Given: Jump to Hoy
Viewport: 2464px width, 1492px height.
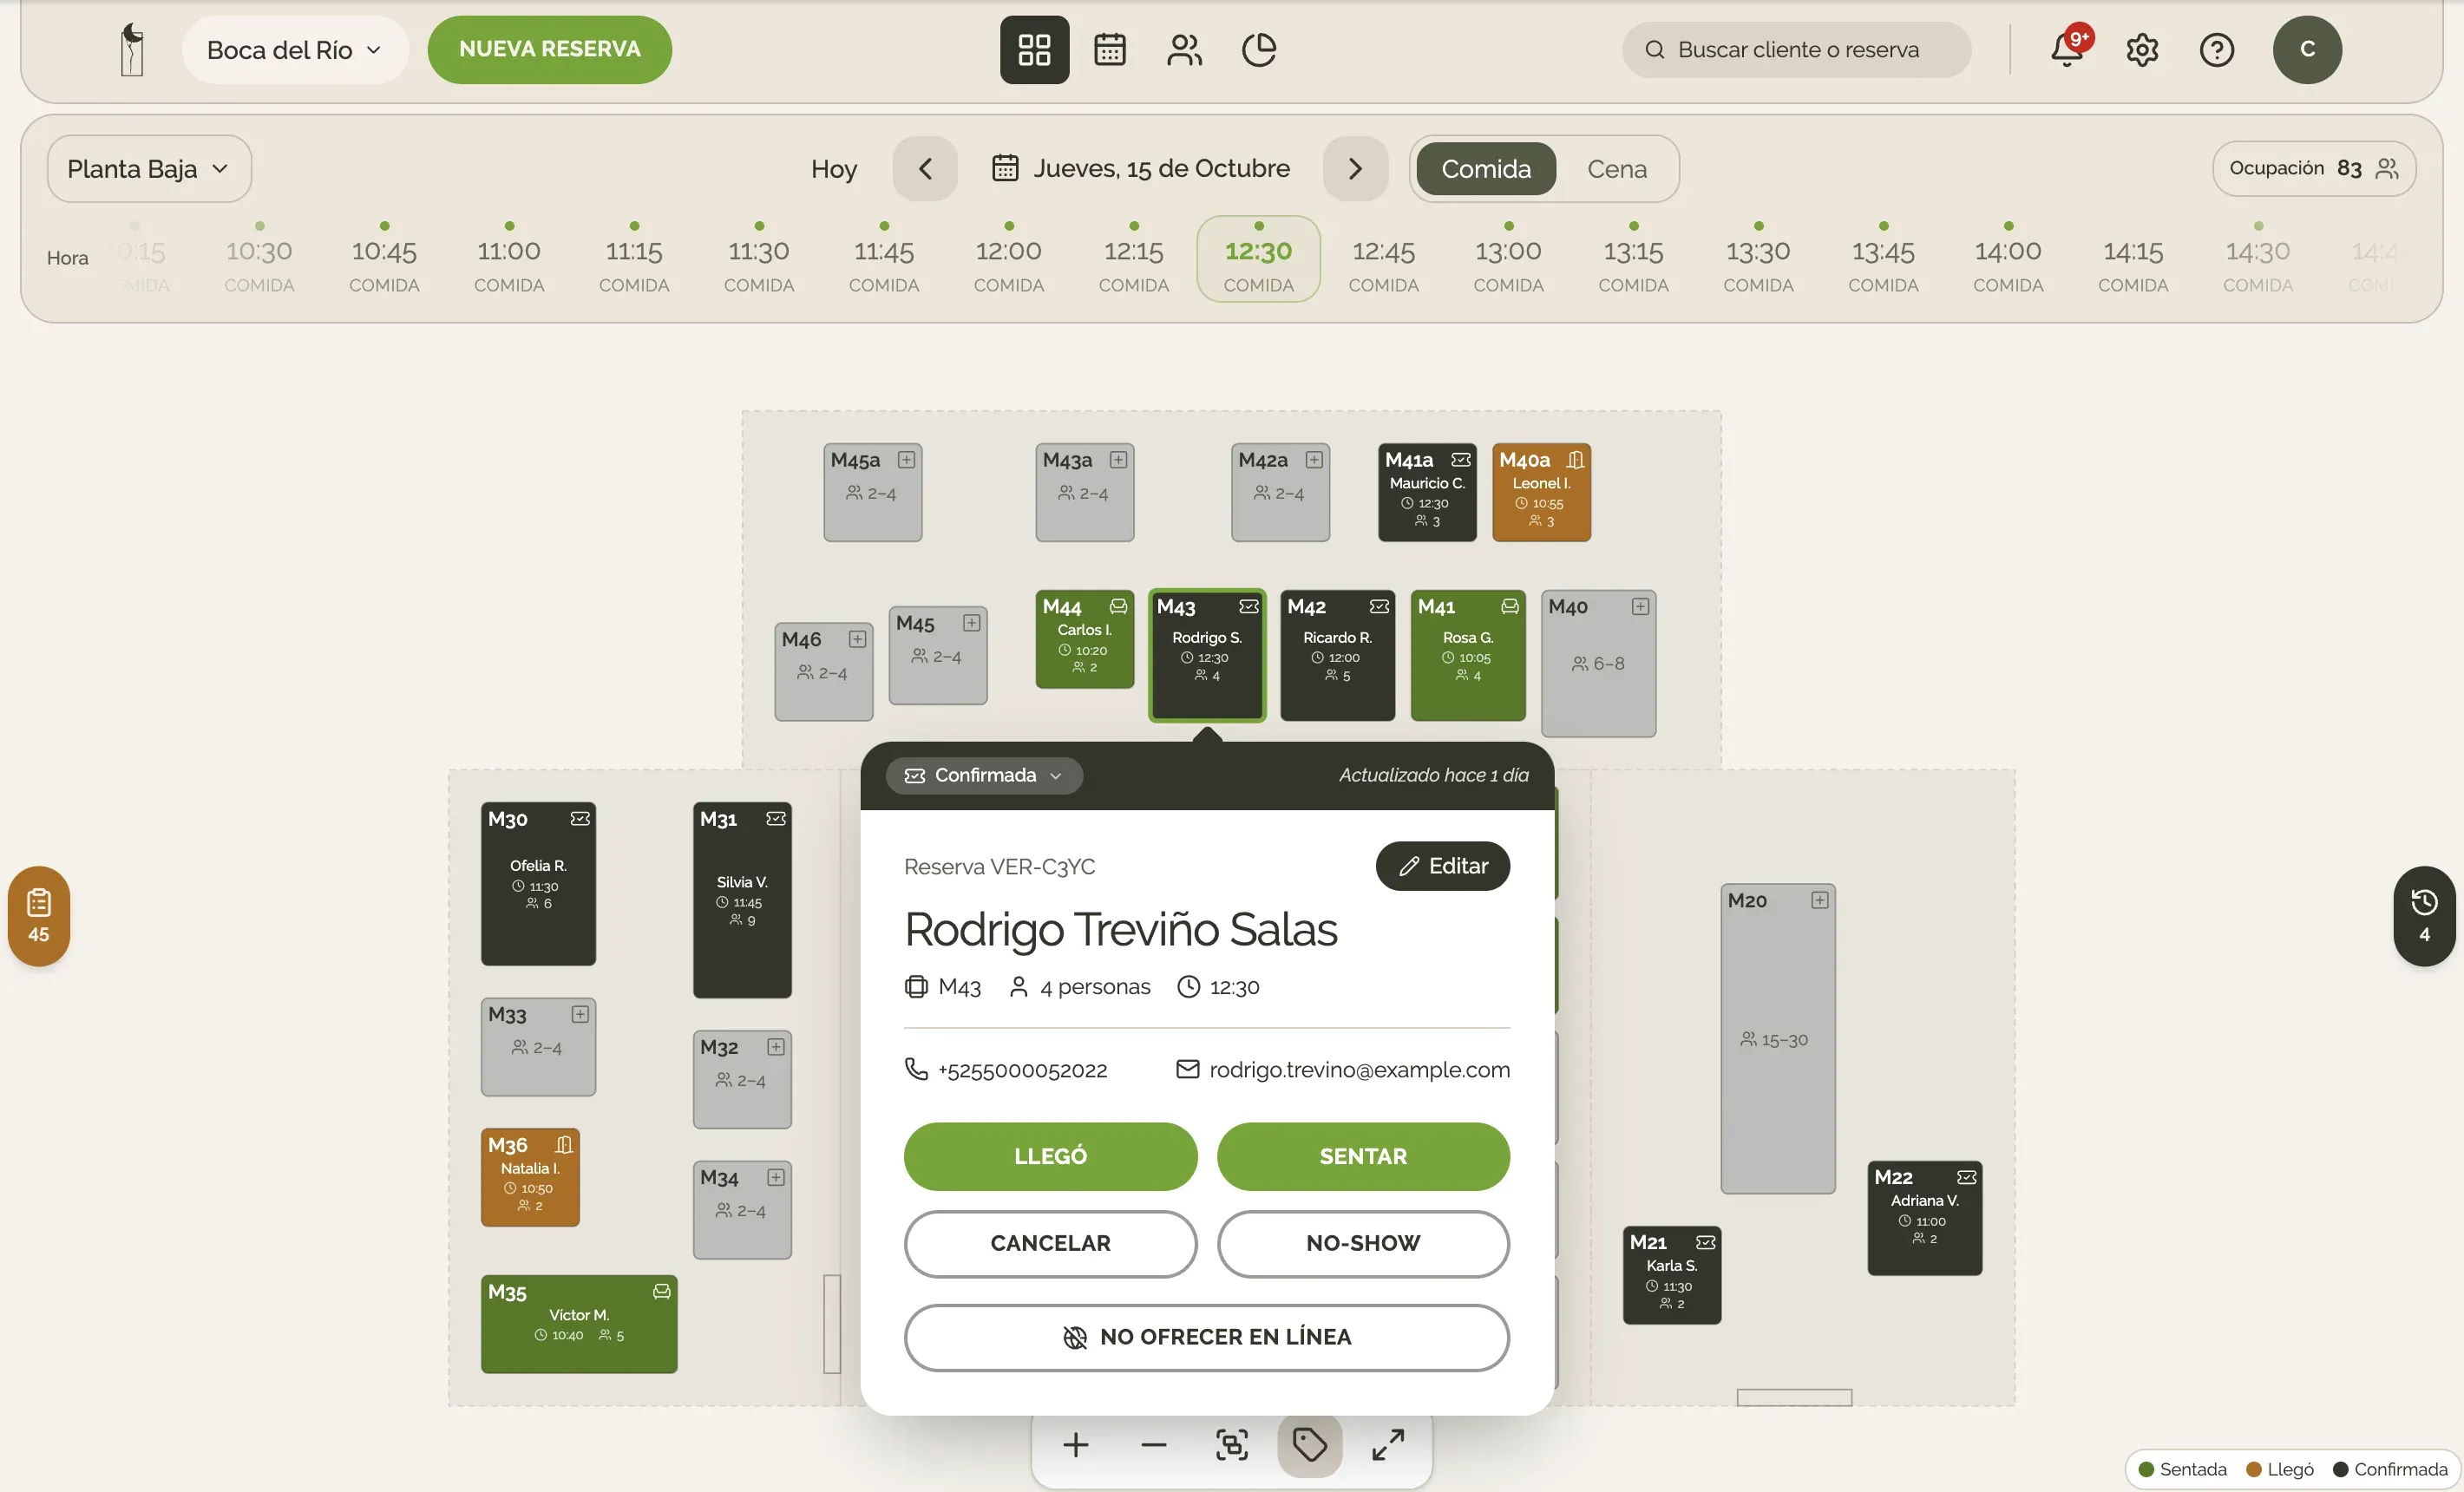Looking at the screenshot, I should click(x=834, y=169).
